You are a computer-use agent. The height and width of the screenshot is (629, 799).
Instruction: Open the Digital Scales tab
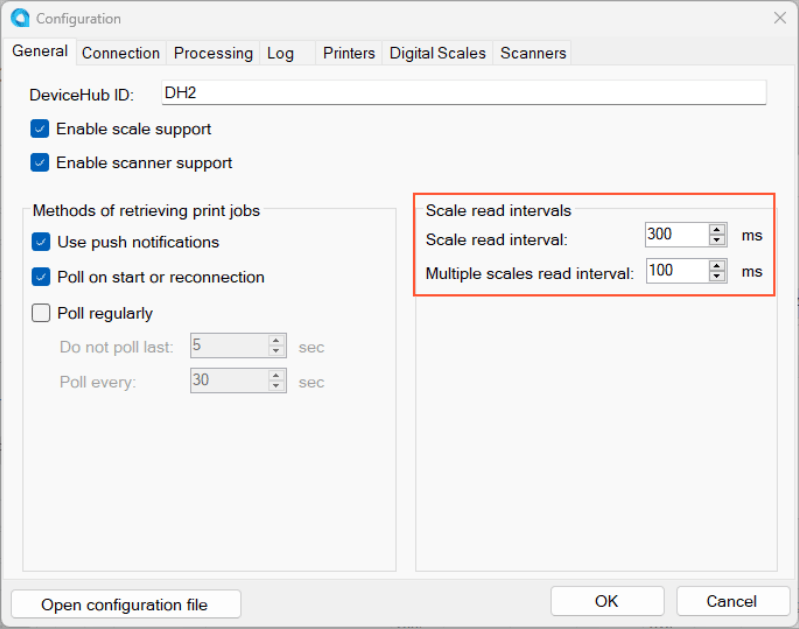tap(437, 53)
